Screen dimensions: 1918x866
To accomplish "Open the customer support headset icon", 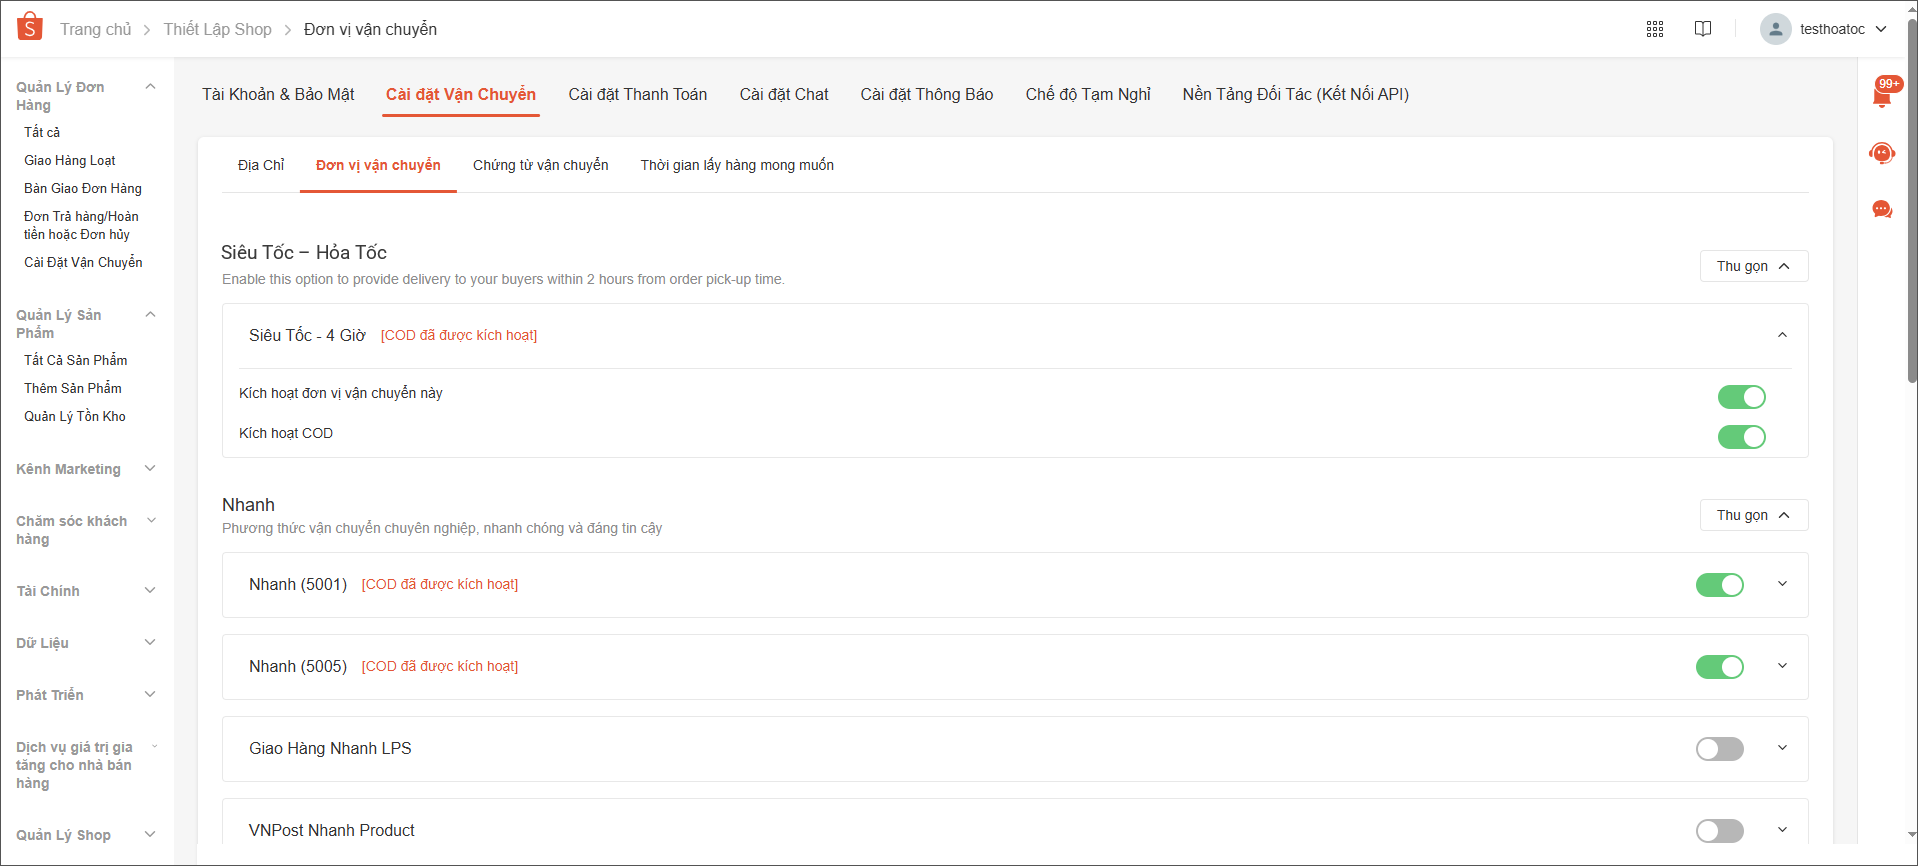I will click(1882, 153).
